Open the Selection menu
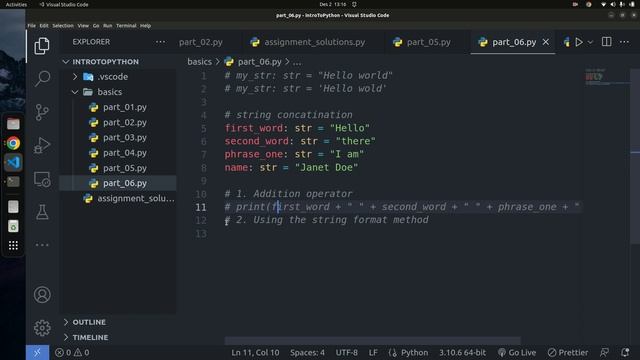640x360 pixels. pyautogui.click(x=63, y=25)
